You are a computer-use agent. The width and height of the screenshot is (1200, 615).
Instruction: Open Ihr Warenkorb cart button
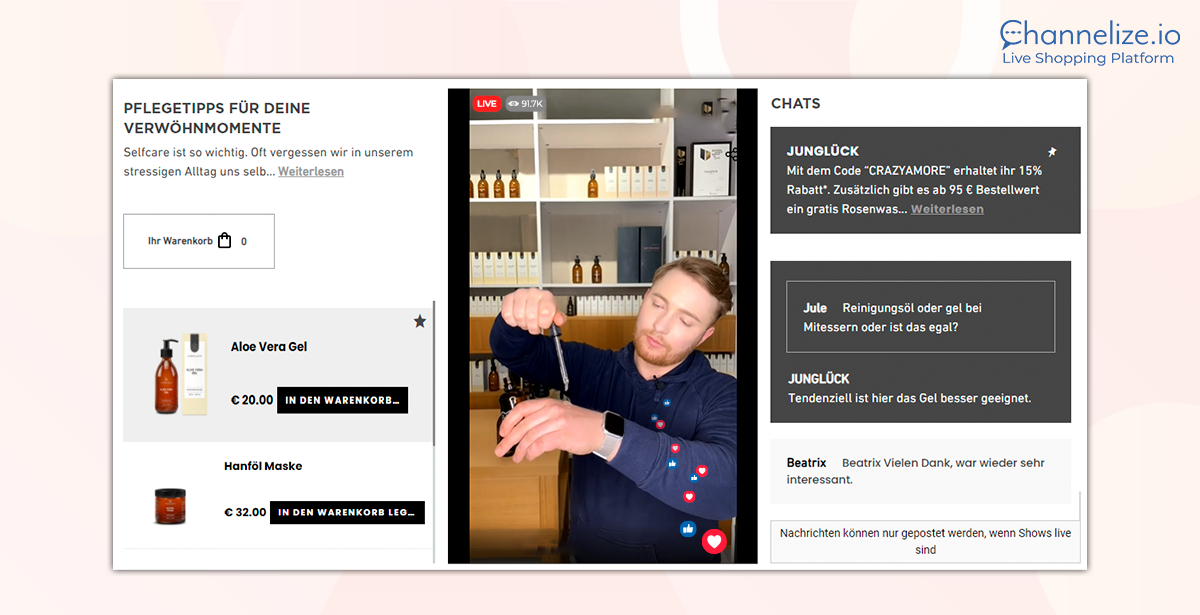click(199, 241)
